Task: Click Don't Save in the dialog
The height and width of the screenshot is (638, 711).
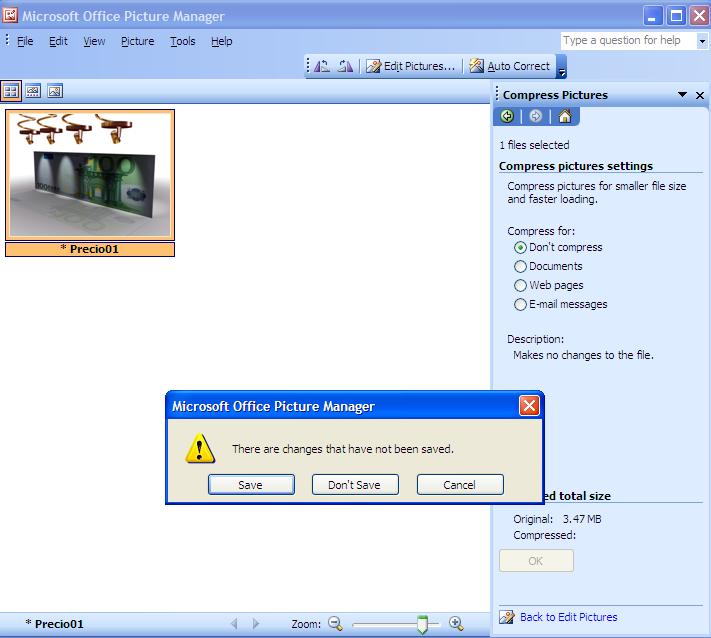Action: [355, 485]
